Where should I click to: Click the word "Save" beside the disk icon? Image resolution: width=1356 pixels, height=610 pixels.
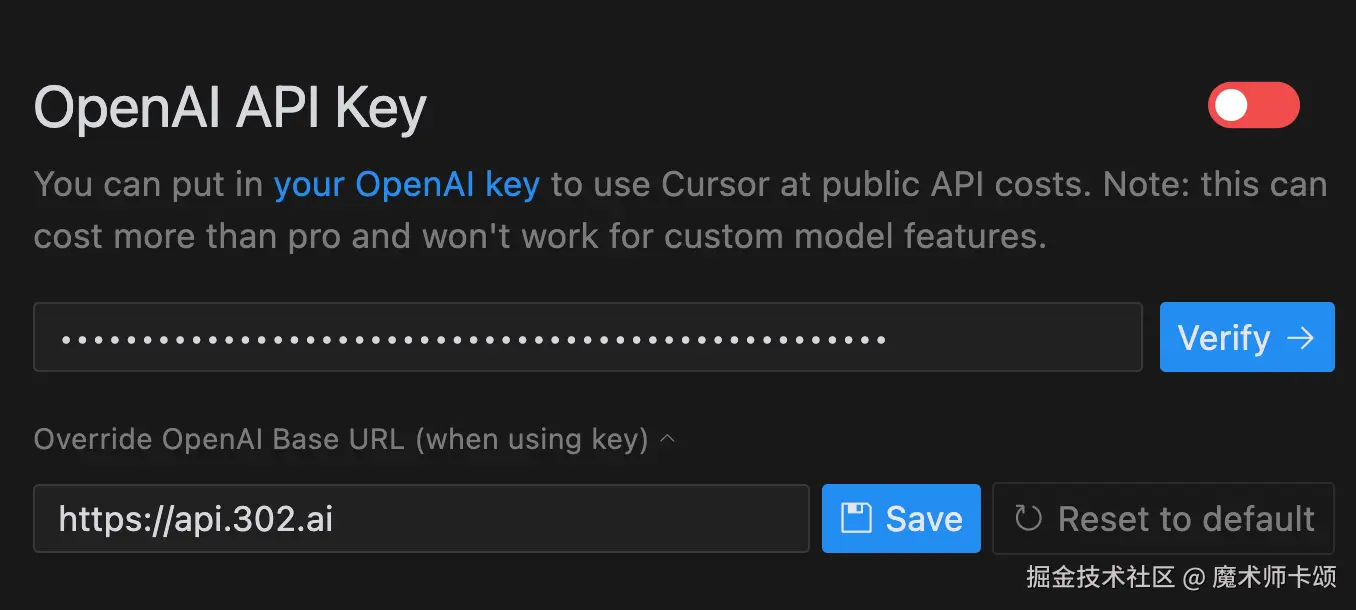coord(924,519)
